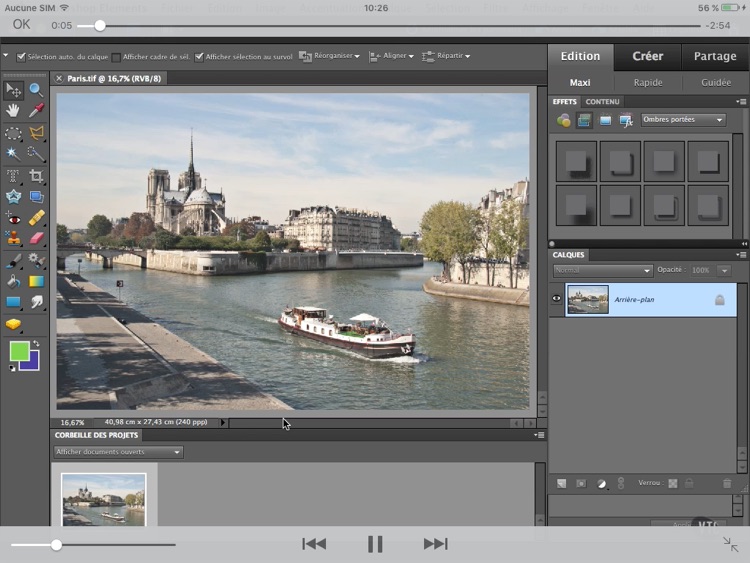Reset default colors small squares icon
Image resolution: width=750 pixels, height=563 pixels.
click(12, 368)
